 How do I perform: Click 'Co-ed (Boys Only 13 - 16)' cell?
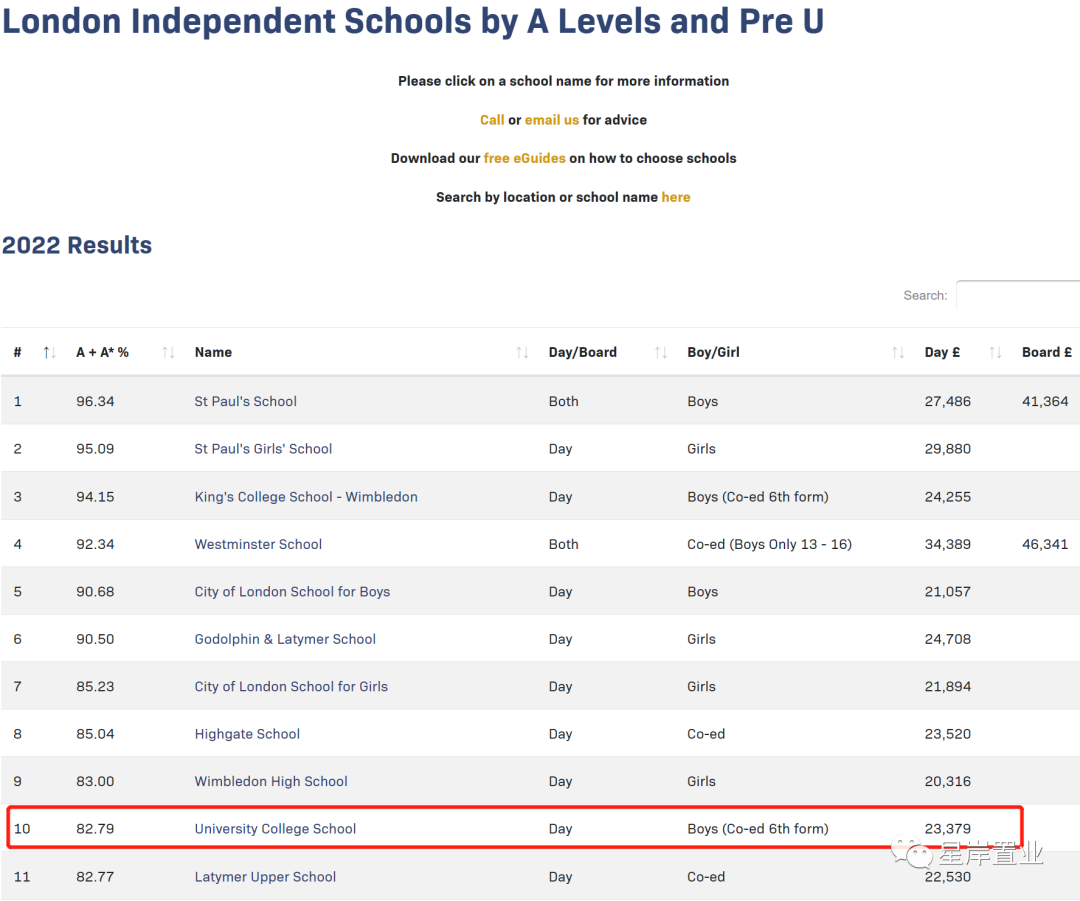coord(769,545)
